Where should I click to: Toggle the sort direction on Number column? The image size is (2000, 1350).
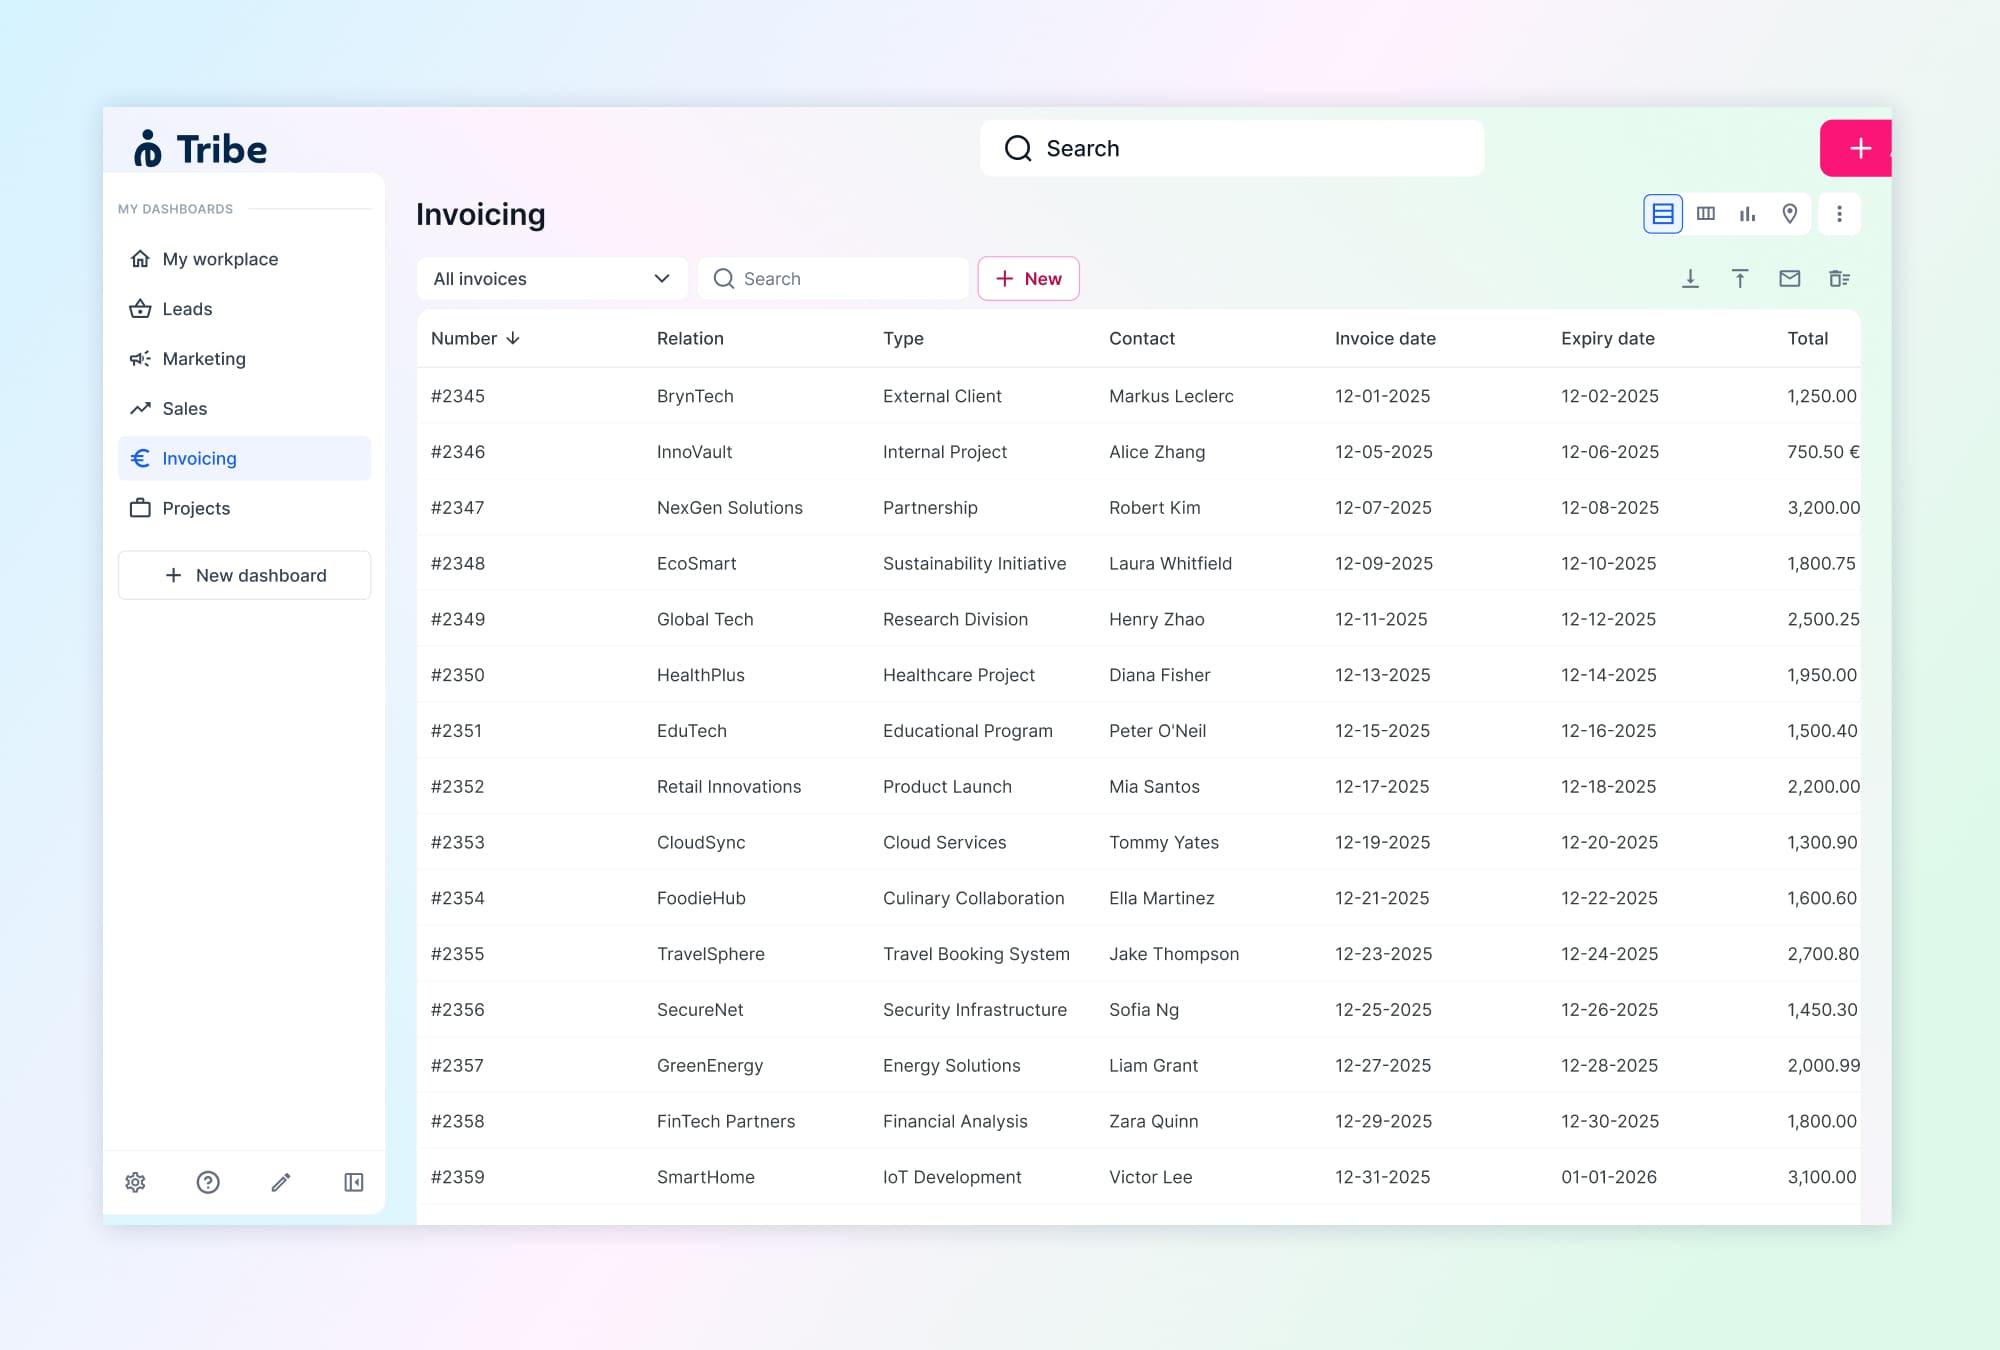(514, 338)
